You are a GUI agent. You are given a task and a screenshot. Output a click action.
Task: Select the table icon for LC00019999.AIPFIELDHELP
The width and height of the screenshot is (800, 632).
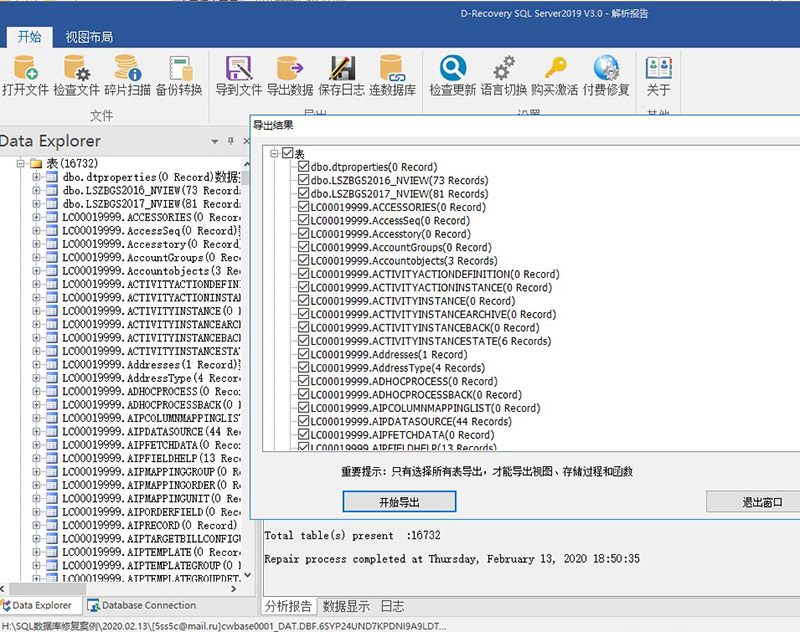52,458
